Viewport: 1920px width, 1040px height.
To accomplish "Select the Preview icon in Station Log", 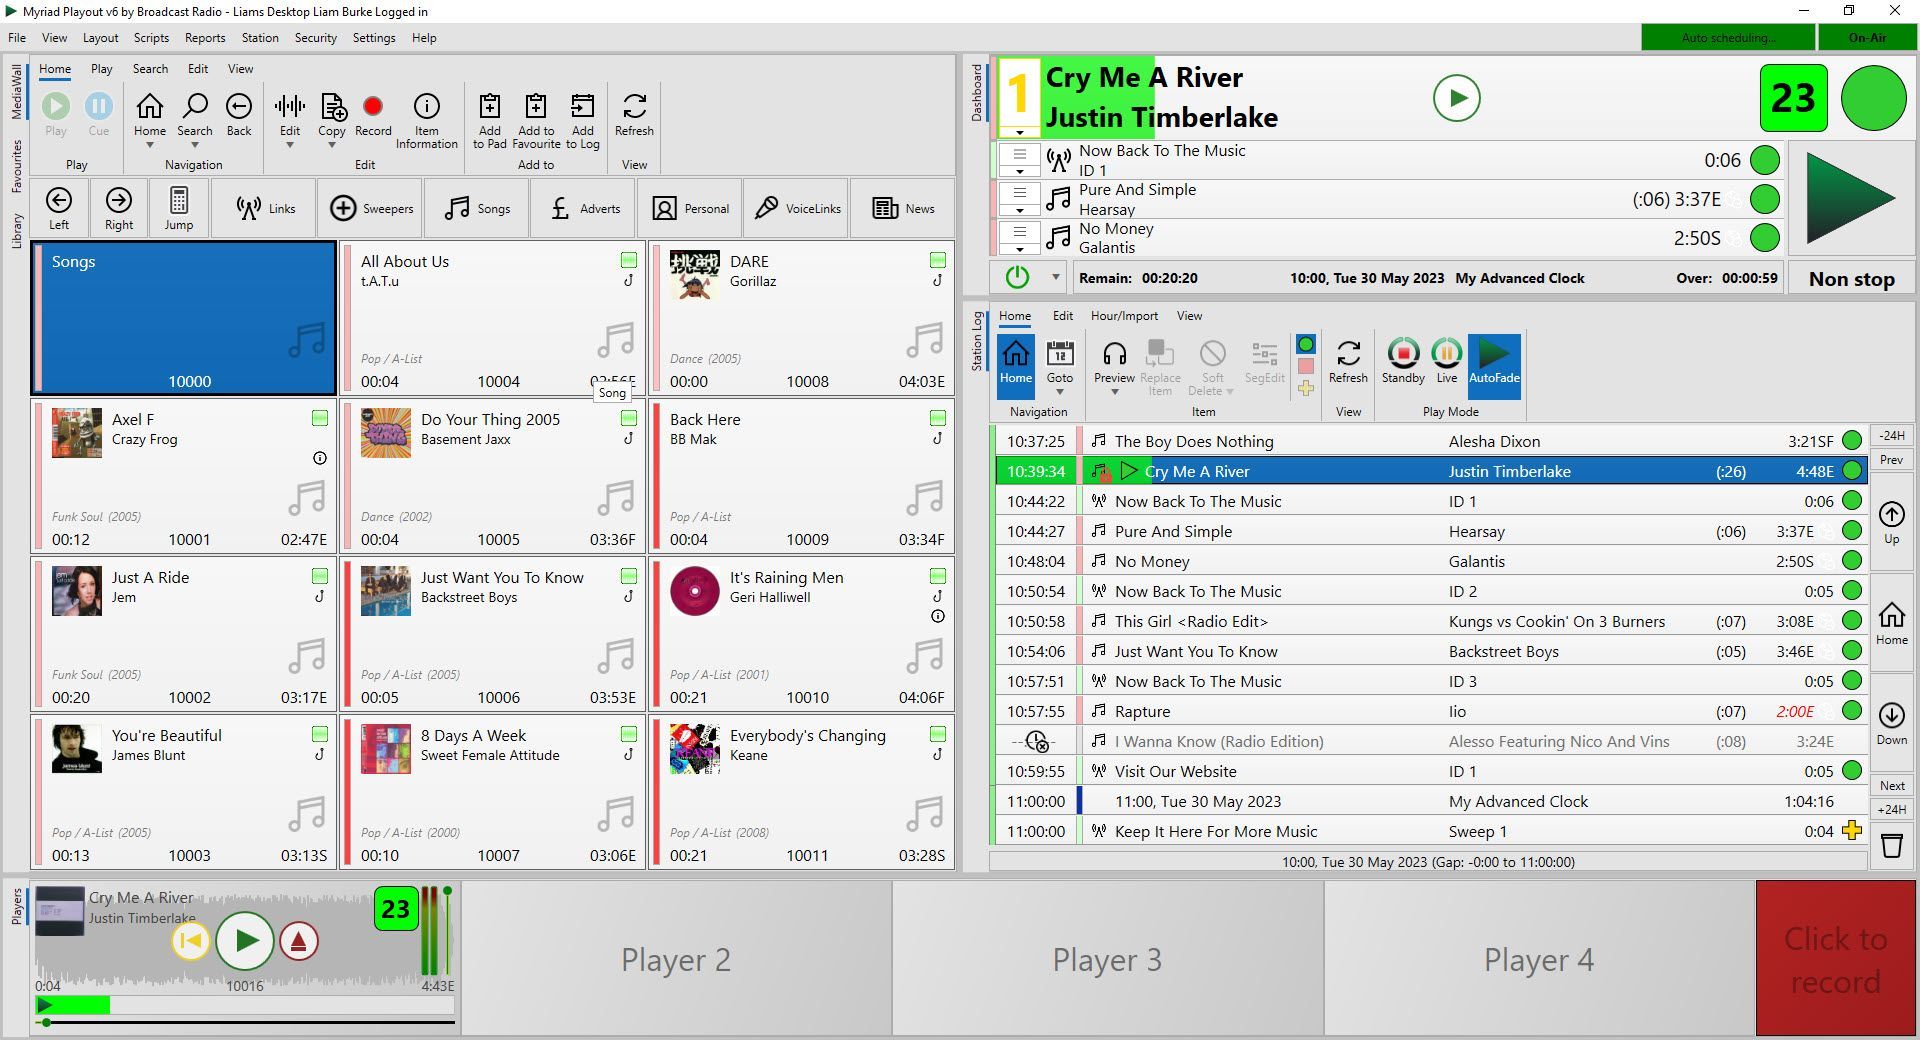I will (1113, 364).
